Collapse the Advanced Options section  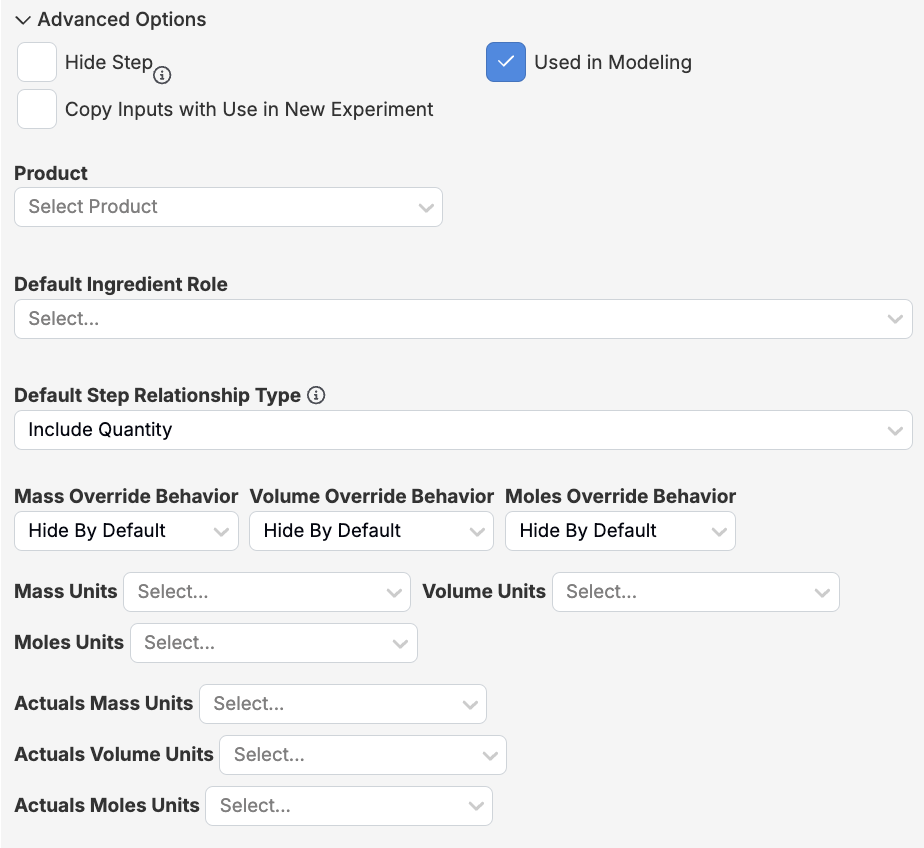pos(23,20)
